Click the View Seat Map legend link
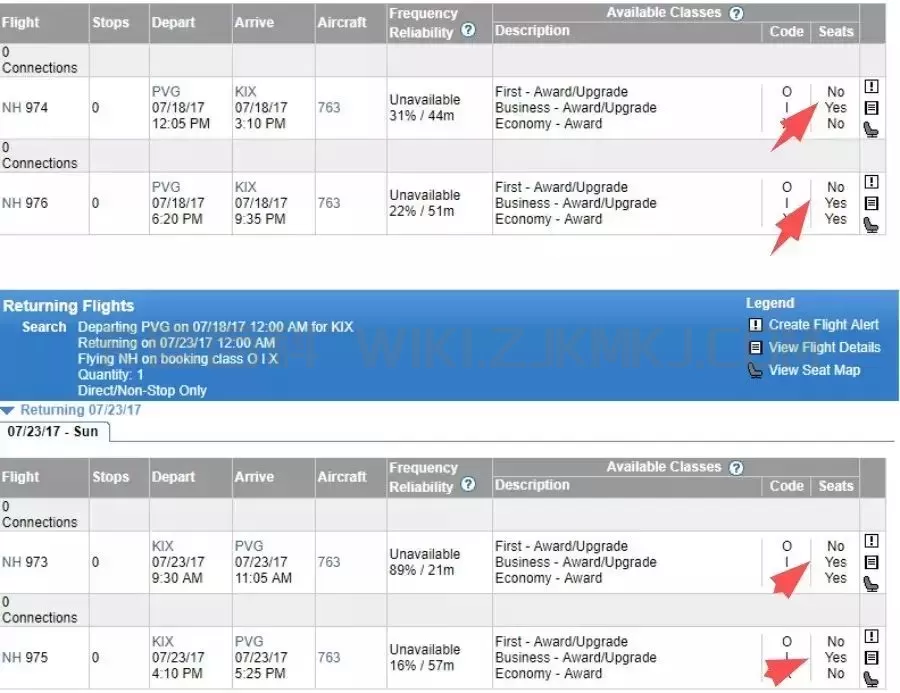900x693 pixels. [x=813, y=370]
